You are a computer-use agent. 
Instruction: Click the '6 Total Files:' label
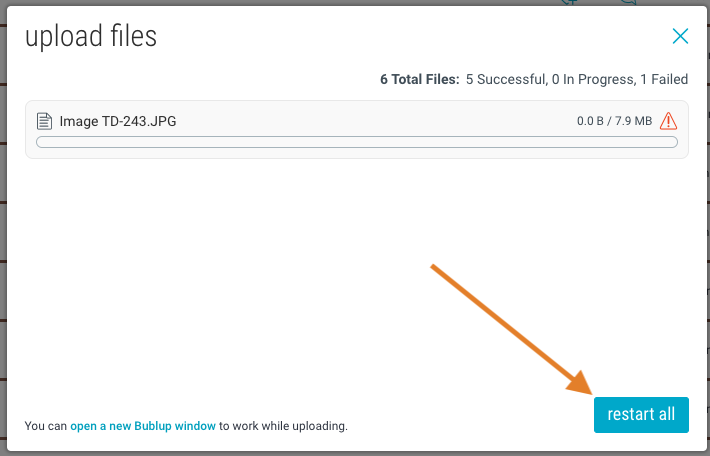coord(419,79)
